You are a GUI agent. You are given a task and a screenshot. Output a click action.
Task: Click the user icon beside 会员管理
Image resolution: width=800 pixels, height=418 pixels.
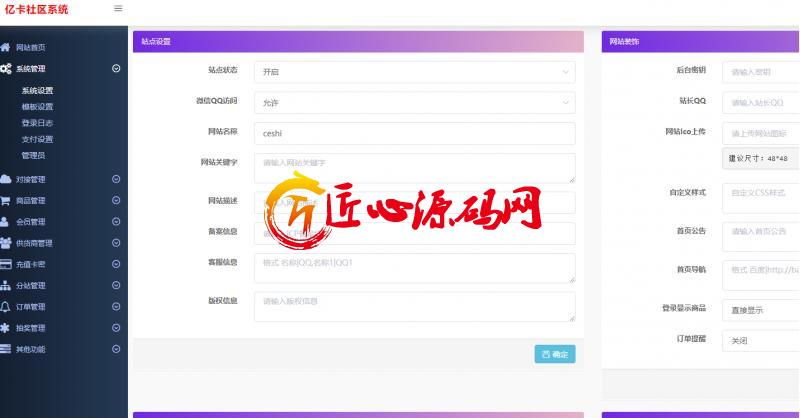pos(5,222)
